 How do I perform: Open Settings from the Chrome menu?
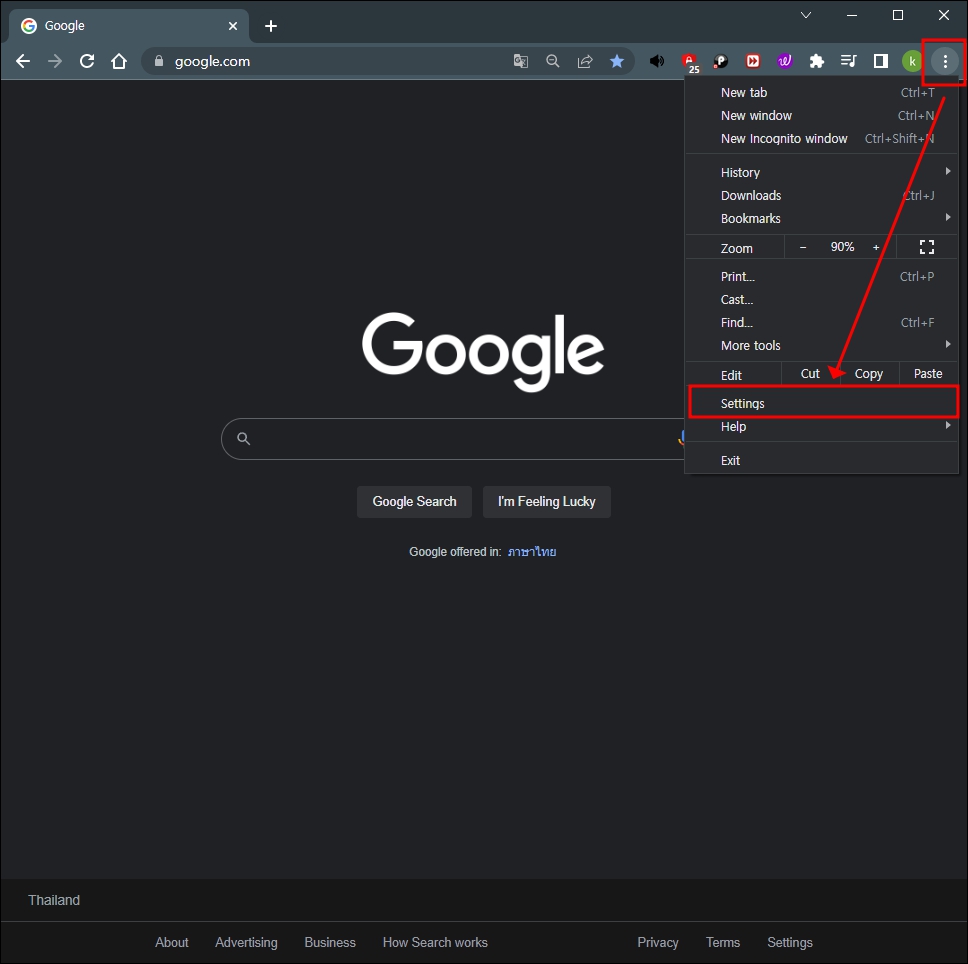pyautogui.click(x=822, y=404)
